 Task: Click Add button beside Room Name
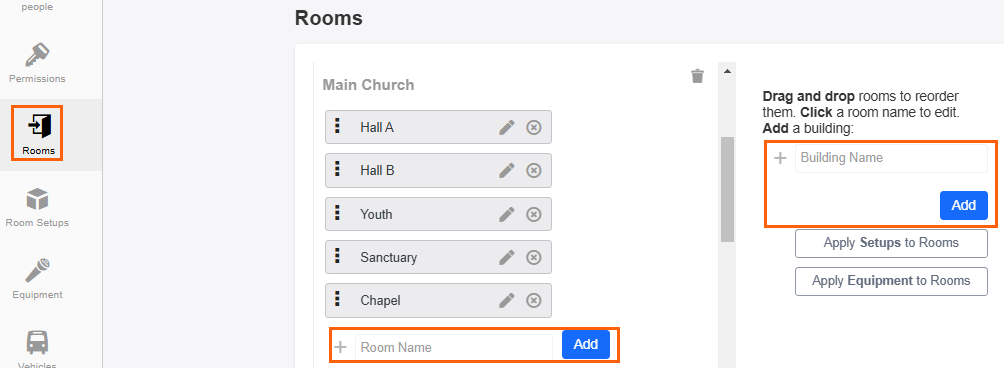(585, 344)
